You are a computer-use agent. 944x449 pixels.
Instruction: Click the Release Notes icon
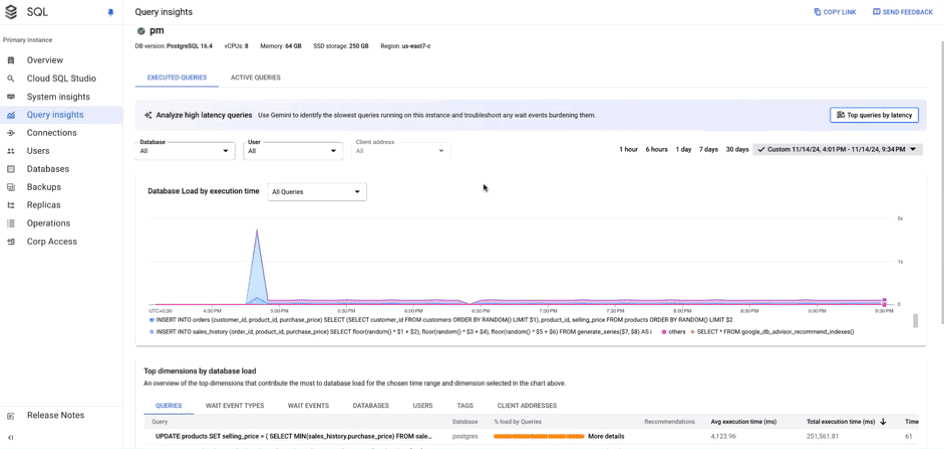click(x=11, y=415)
